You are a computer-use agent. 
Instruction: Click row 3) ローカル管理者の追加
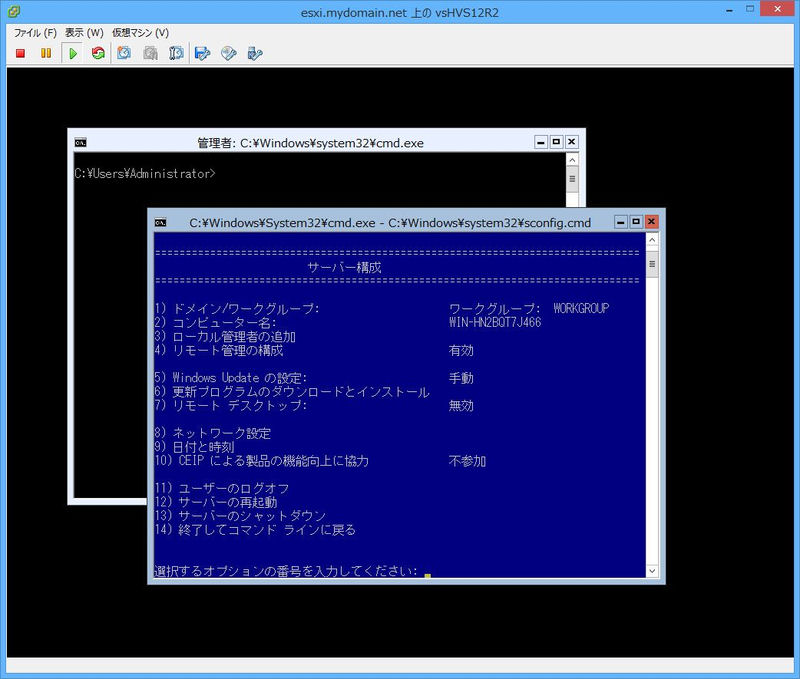coord(225,337)
